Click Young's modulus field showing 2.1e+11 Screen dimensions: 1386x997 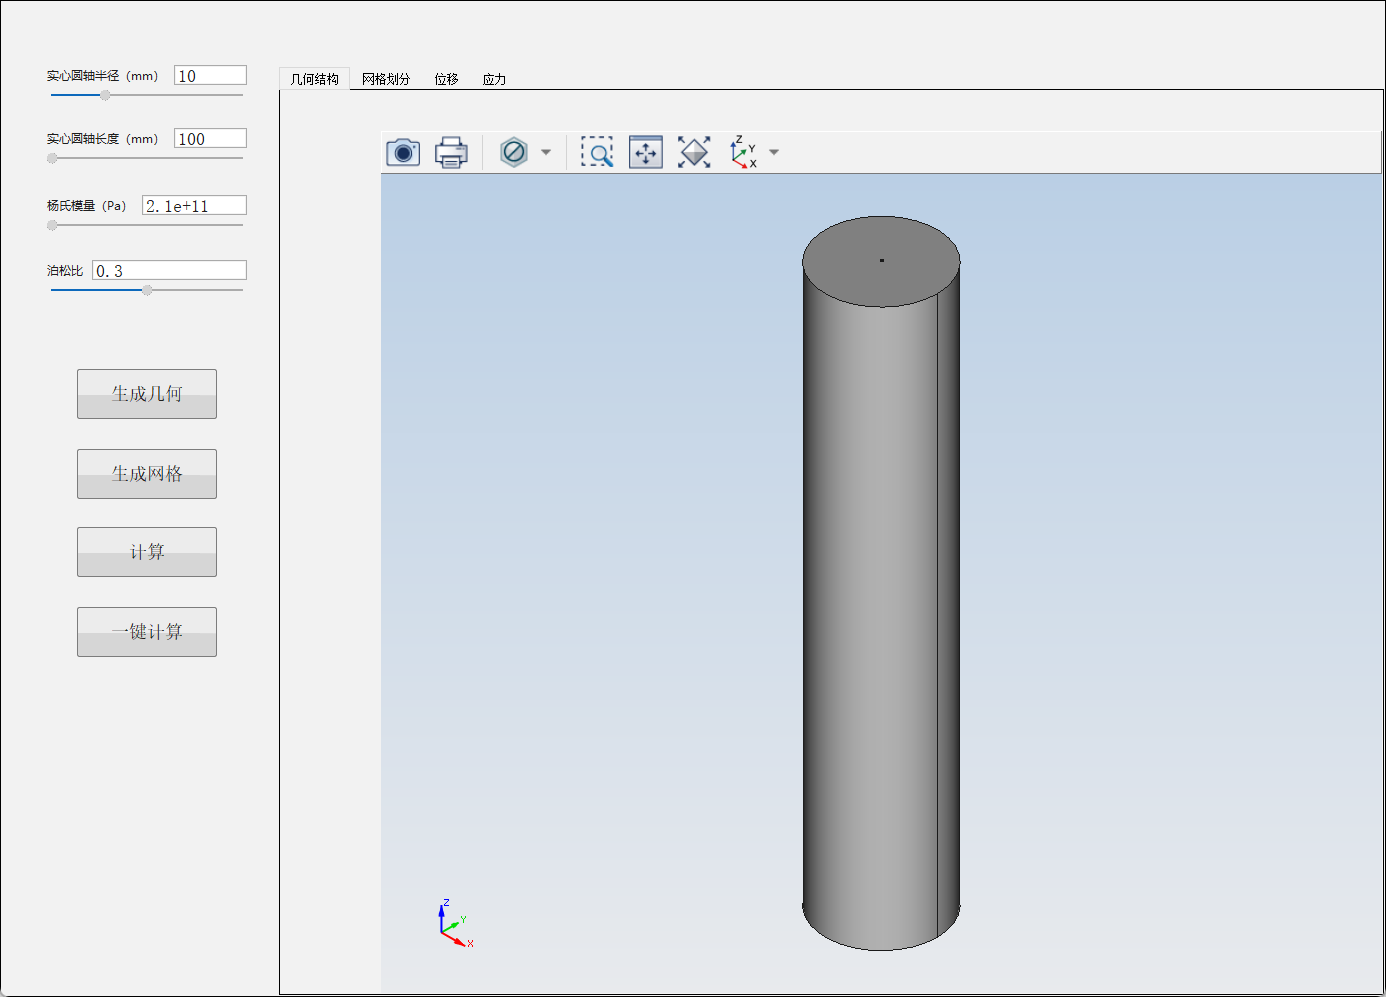[194, 205]
